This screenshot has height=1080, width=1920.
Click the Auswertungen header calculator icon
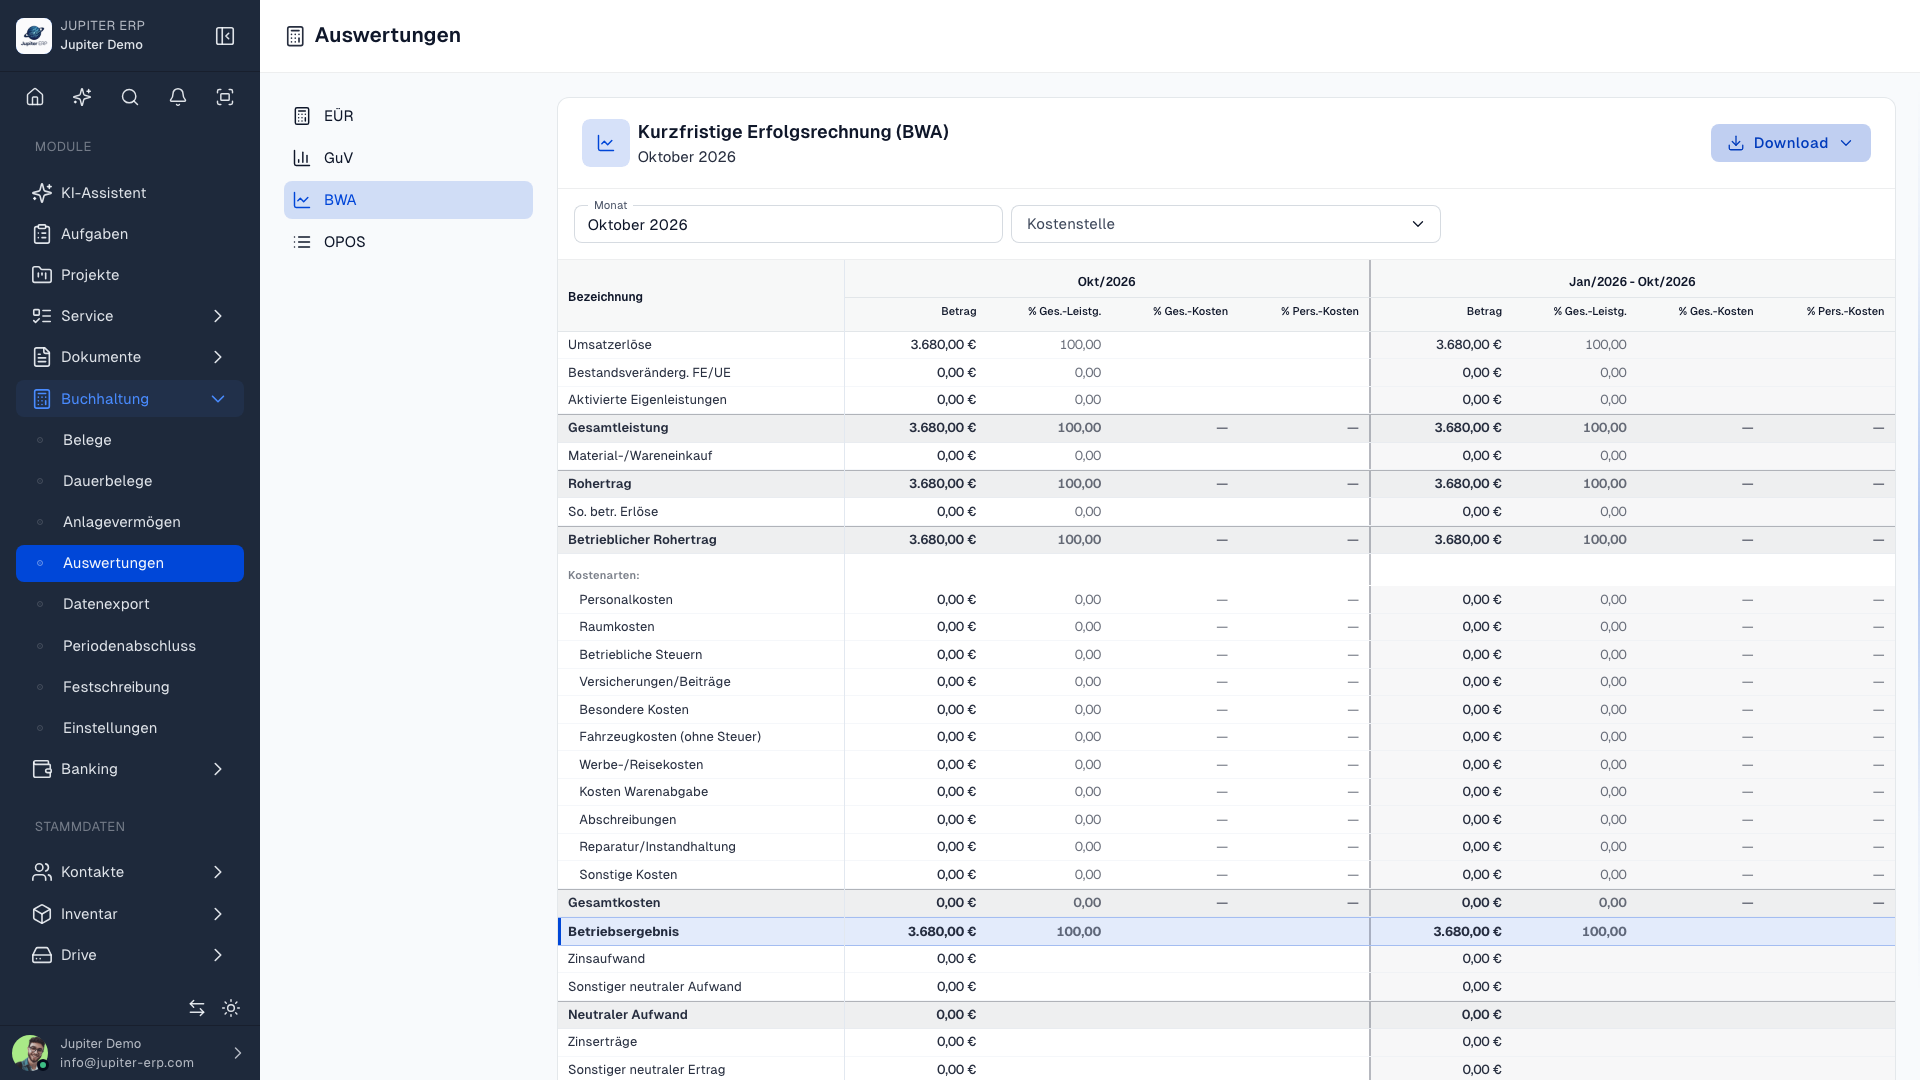coord(295,36)
